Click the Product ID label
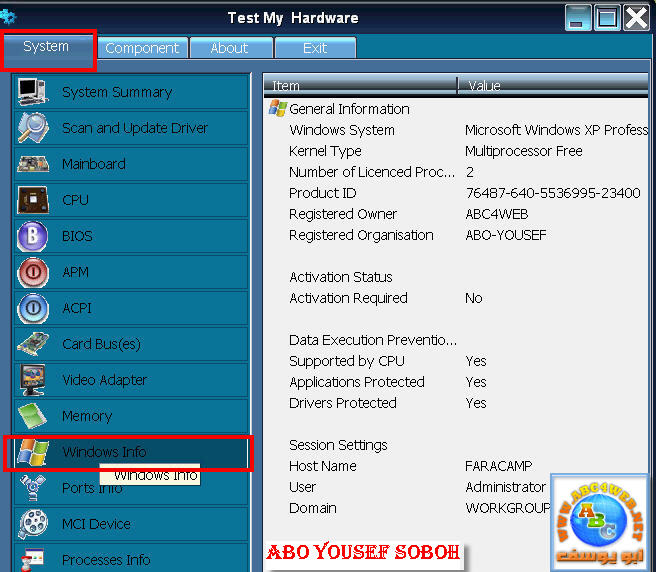Viewport: 656px width, 572px height. pos(323,193)
